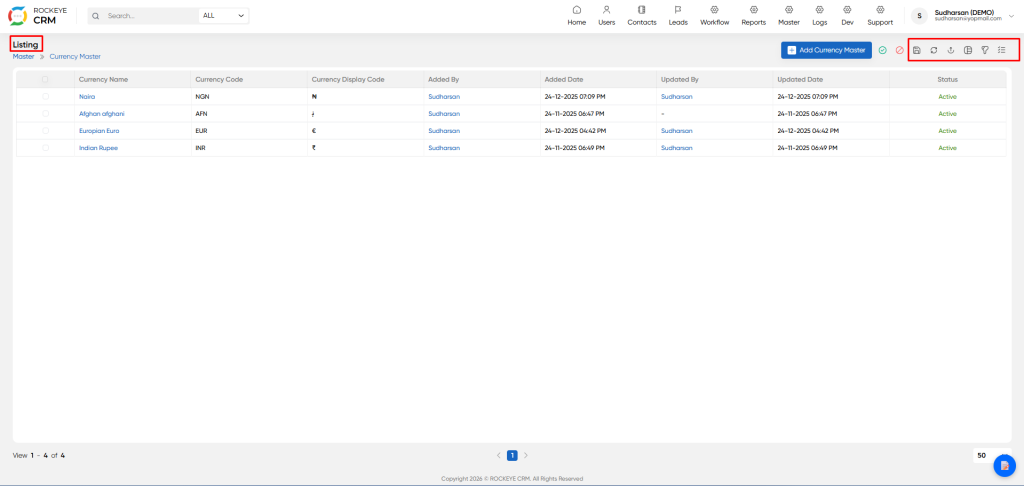Click the refresh listing icon
1024x486 pixels.
[x=934, y=50]
